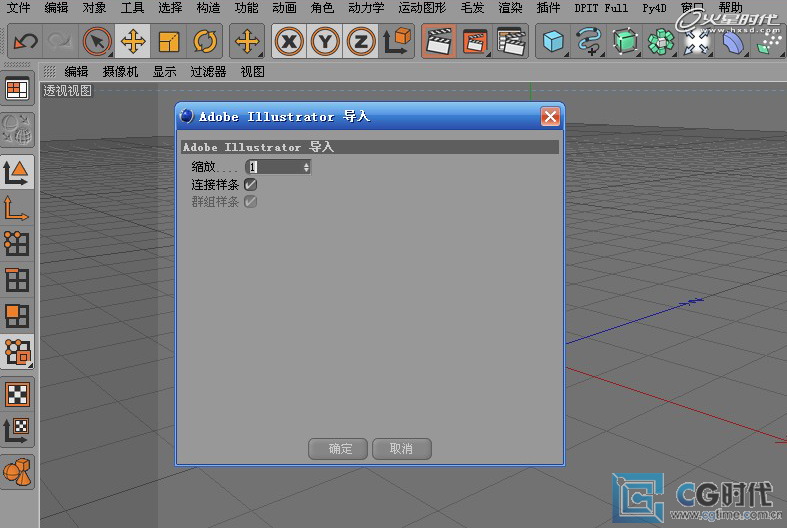Render the active view clapperboard
The width and height of the screenshot is (787, 528).
(x=439, y=41)
